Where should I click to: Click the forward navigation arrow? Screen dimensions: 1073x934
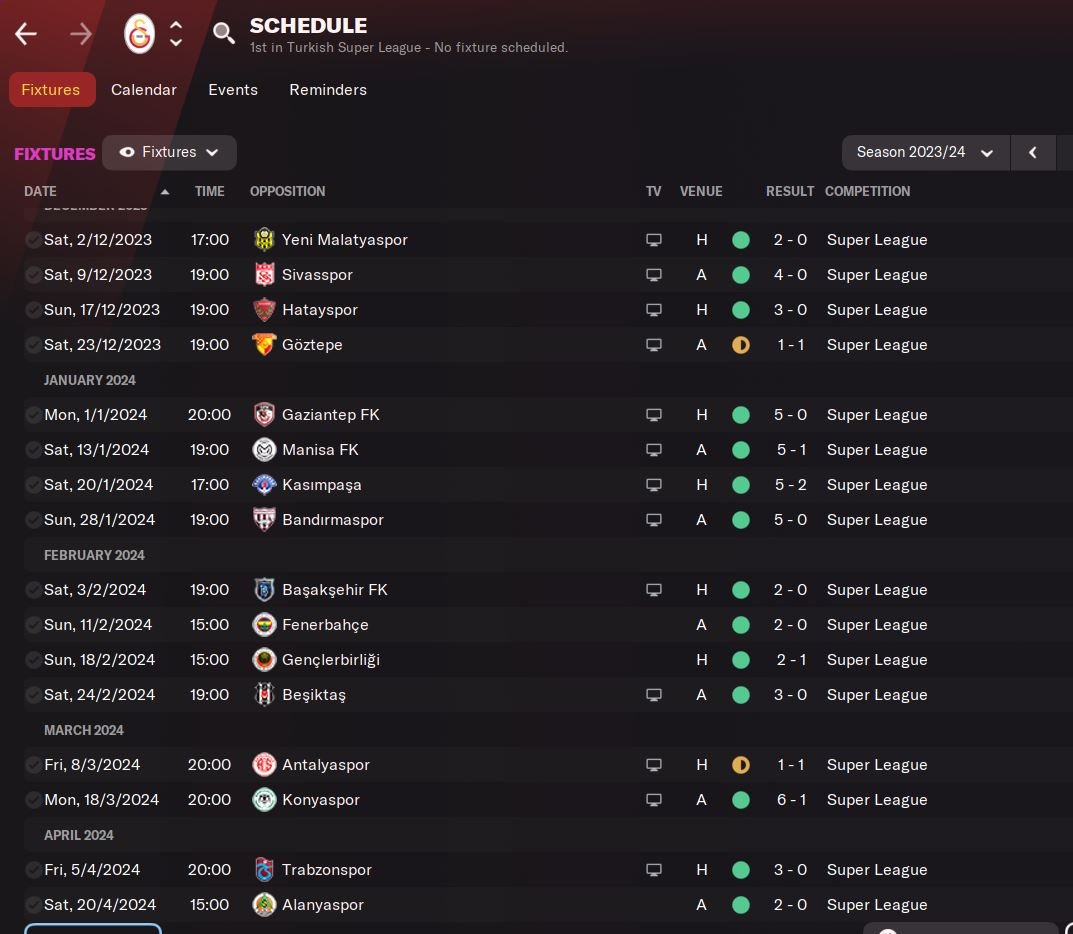coord(81,34)
